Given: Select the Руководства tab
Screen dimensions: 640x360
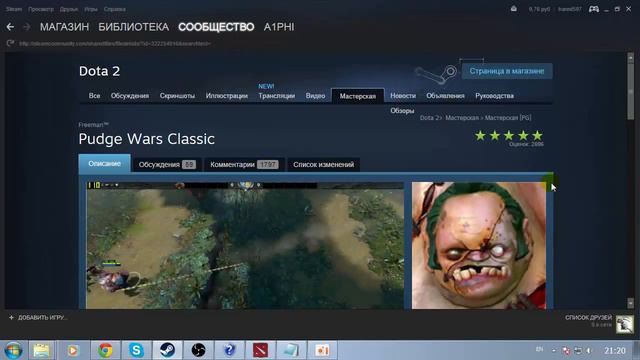Looking at the screenshot, I should pos(494,96).
